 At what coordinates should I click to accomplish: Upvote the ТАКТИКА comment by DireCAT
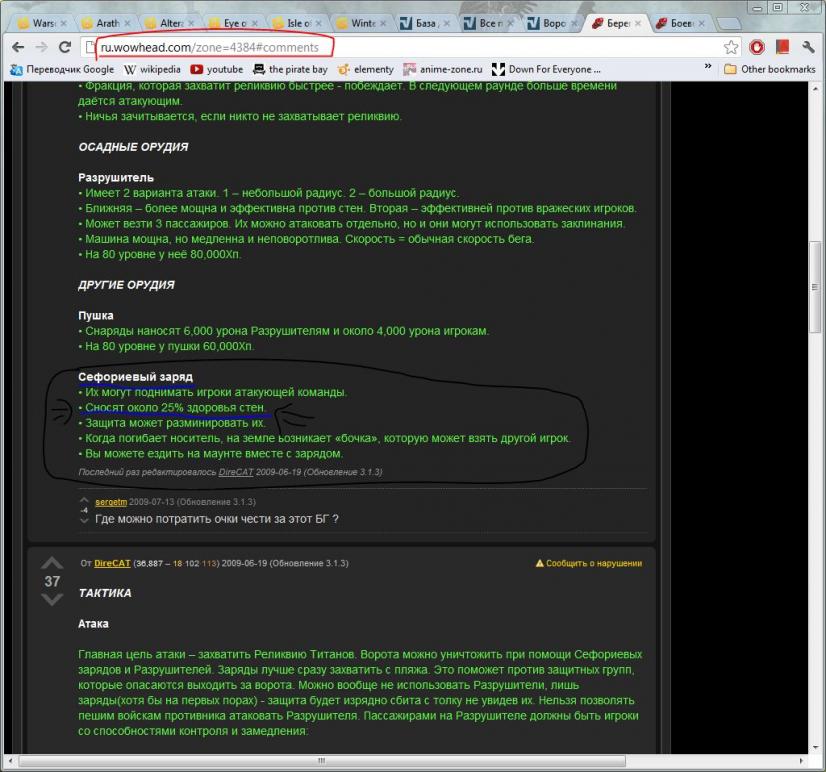coord(52,563)
